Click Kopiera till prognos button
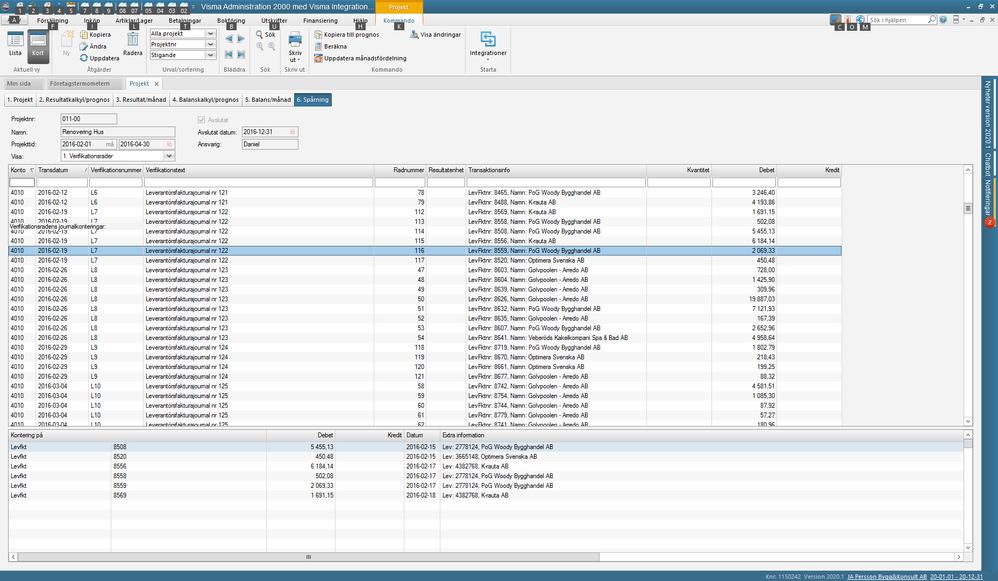 [x=350, y=35]
